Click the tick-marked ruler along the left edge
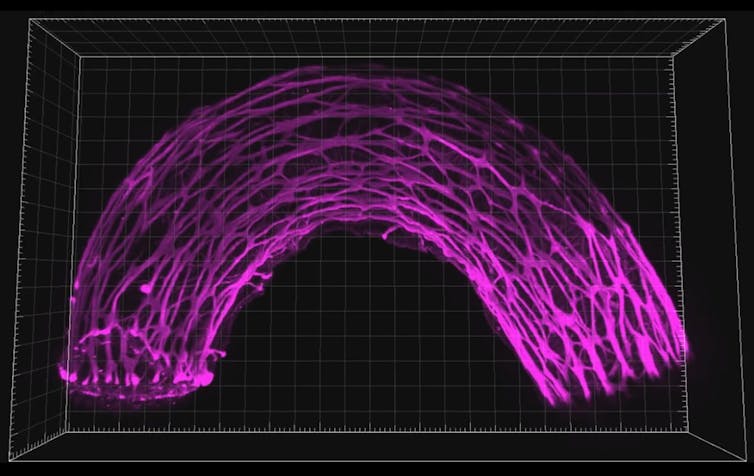This screenshot has height=476, width=754. [x=36, y=240]
